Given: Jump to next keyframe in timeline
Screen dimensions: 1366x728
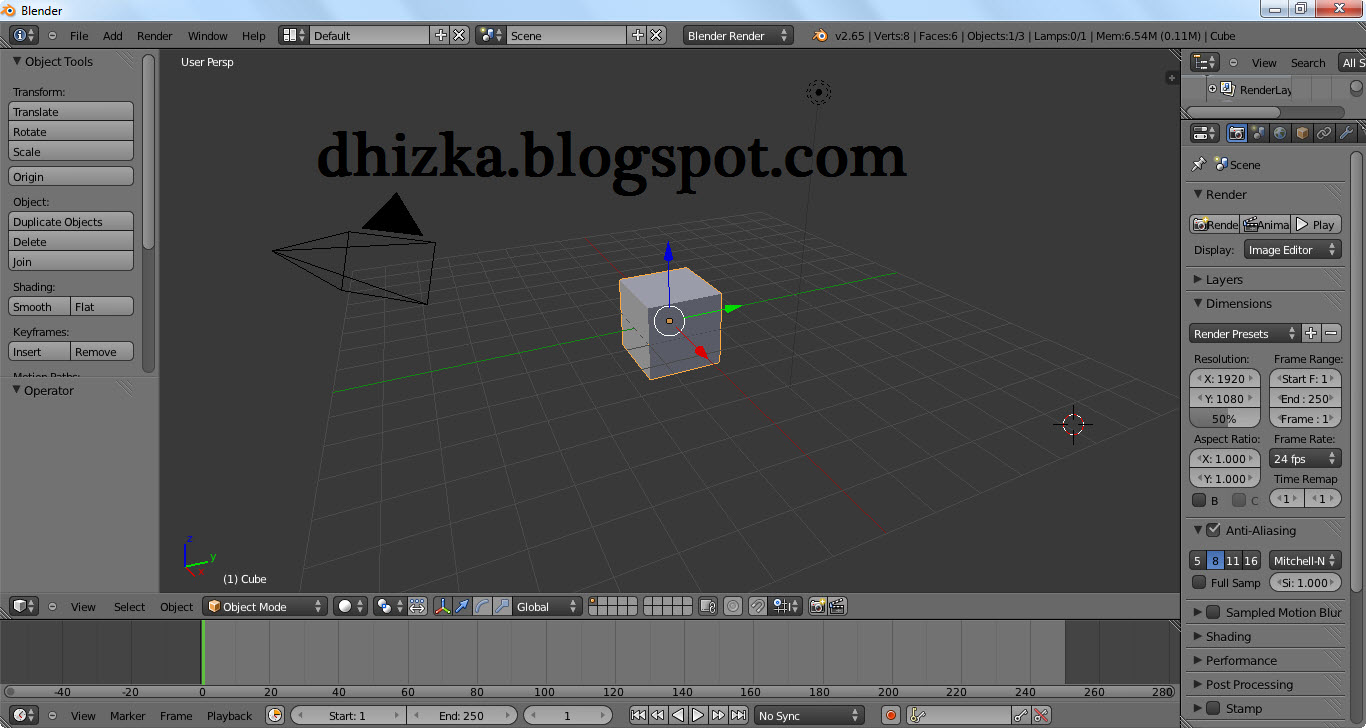Looking at the screenshot, I should [x=718, y=715].
